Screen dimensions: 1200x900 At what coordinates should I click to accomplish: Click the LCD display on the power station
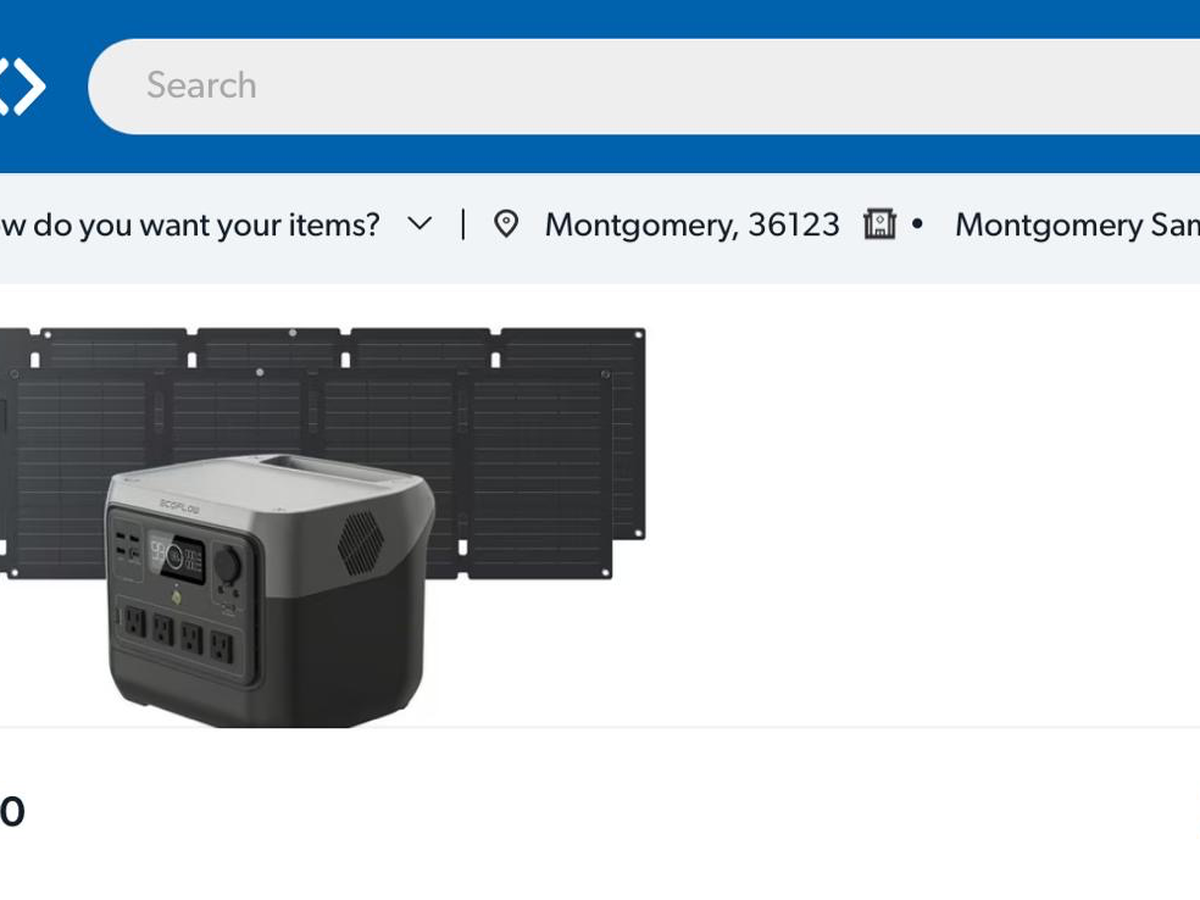[175, 558]
